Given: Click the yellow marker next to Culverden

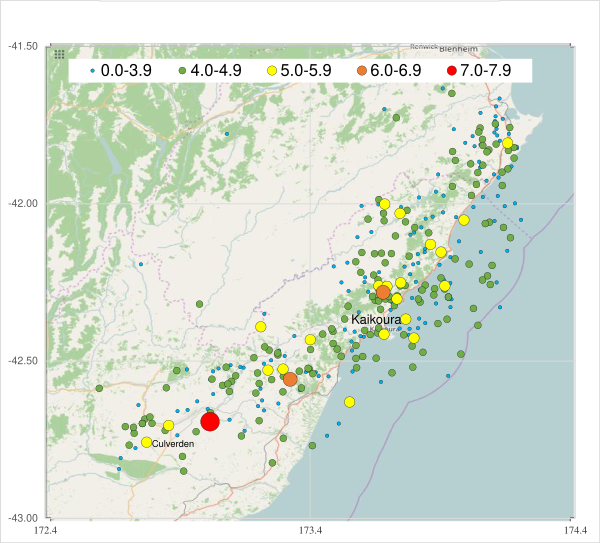Looking at the screenshot, I should 147,442.
